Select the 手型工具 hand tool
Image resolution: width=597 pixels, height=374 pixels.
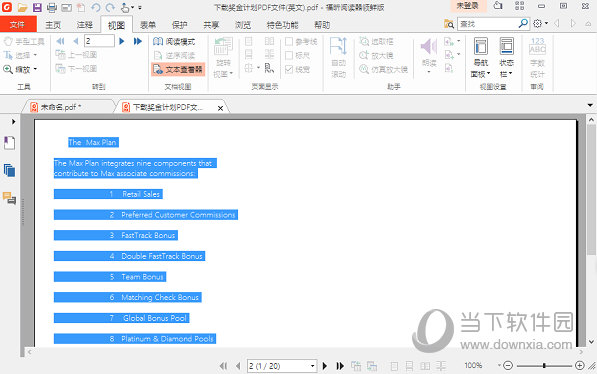click(24, 41)
